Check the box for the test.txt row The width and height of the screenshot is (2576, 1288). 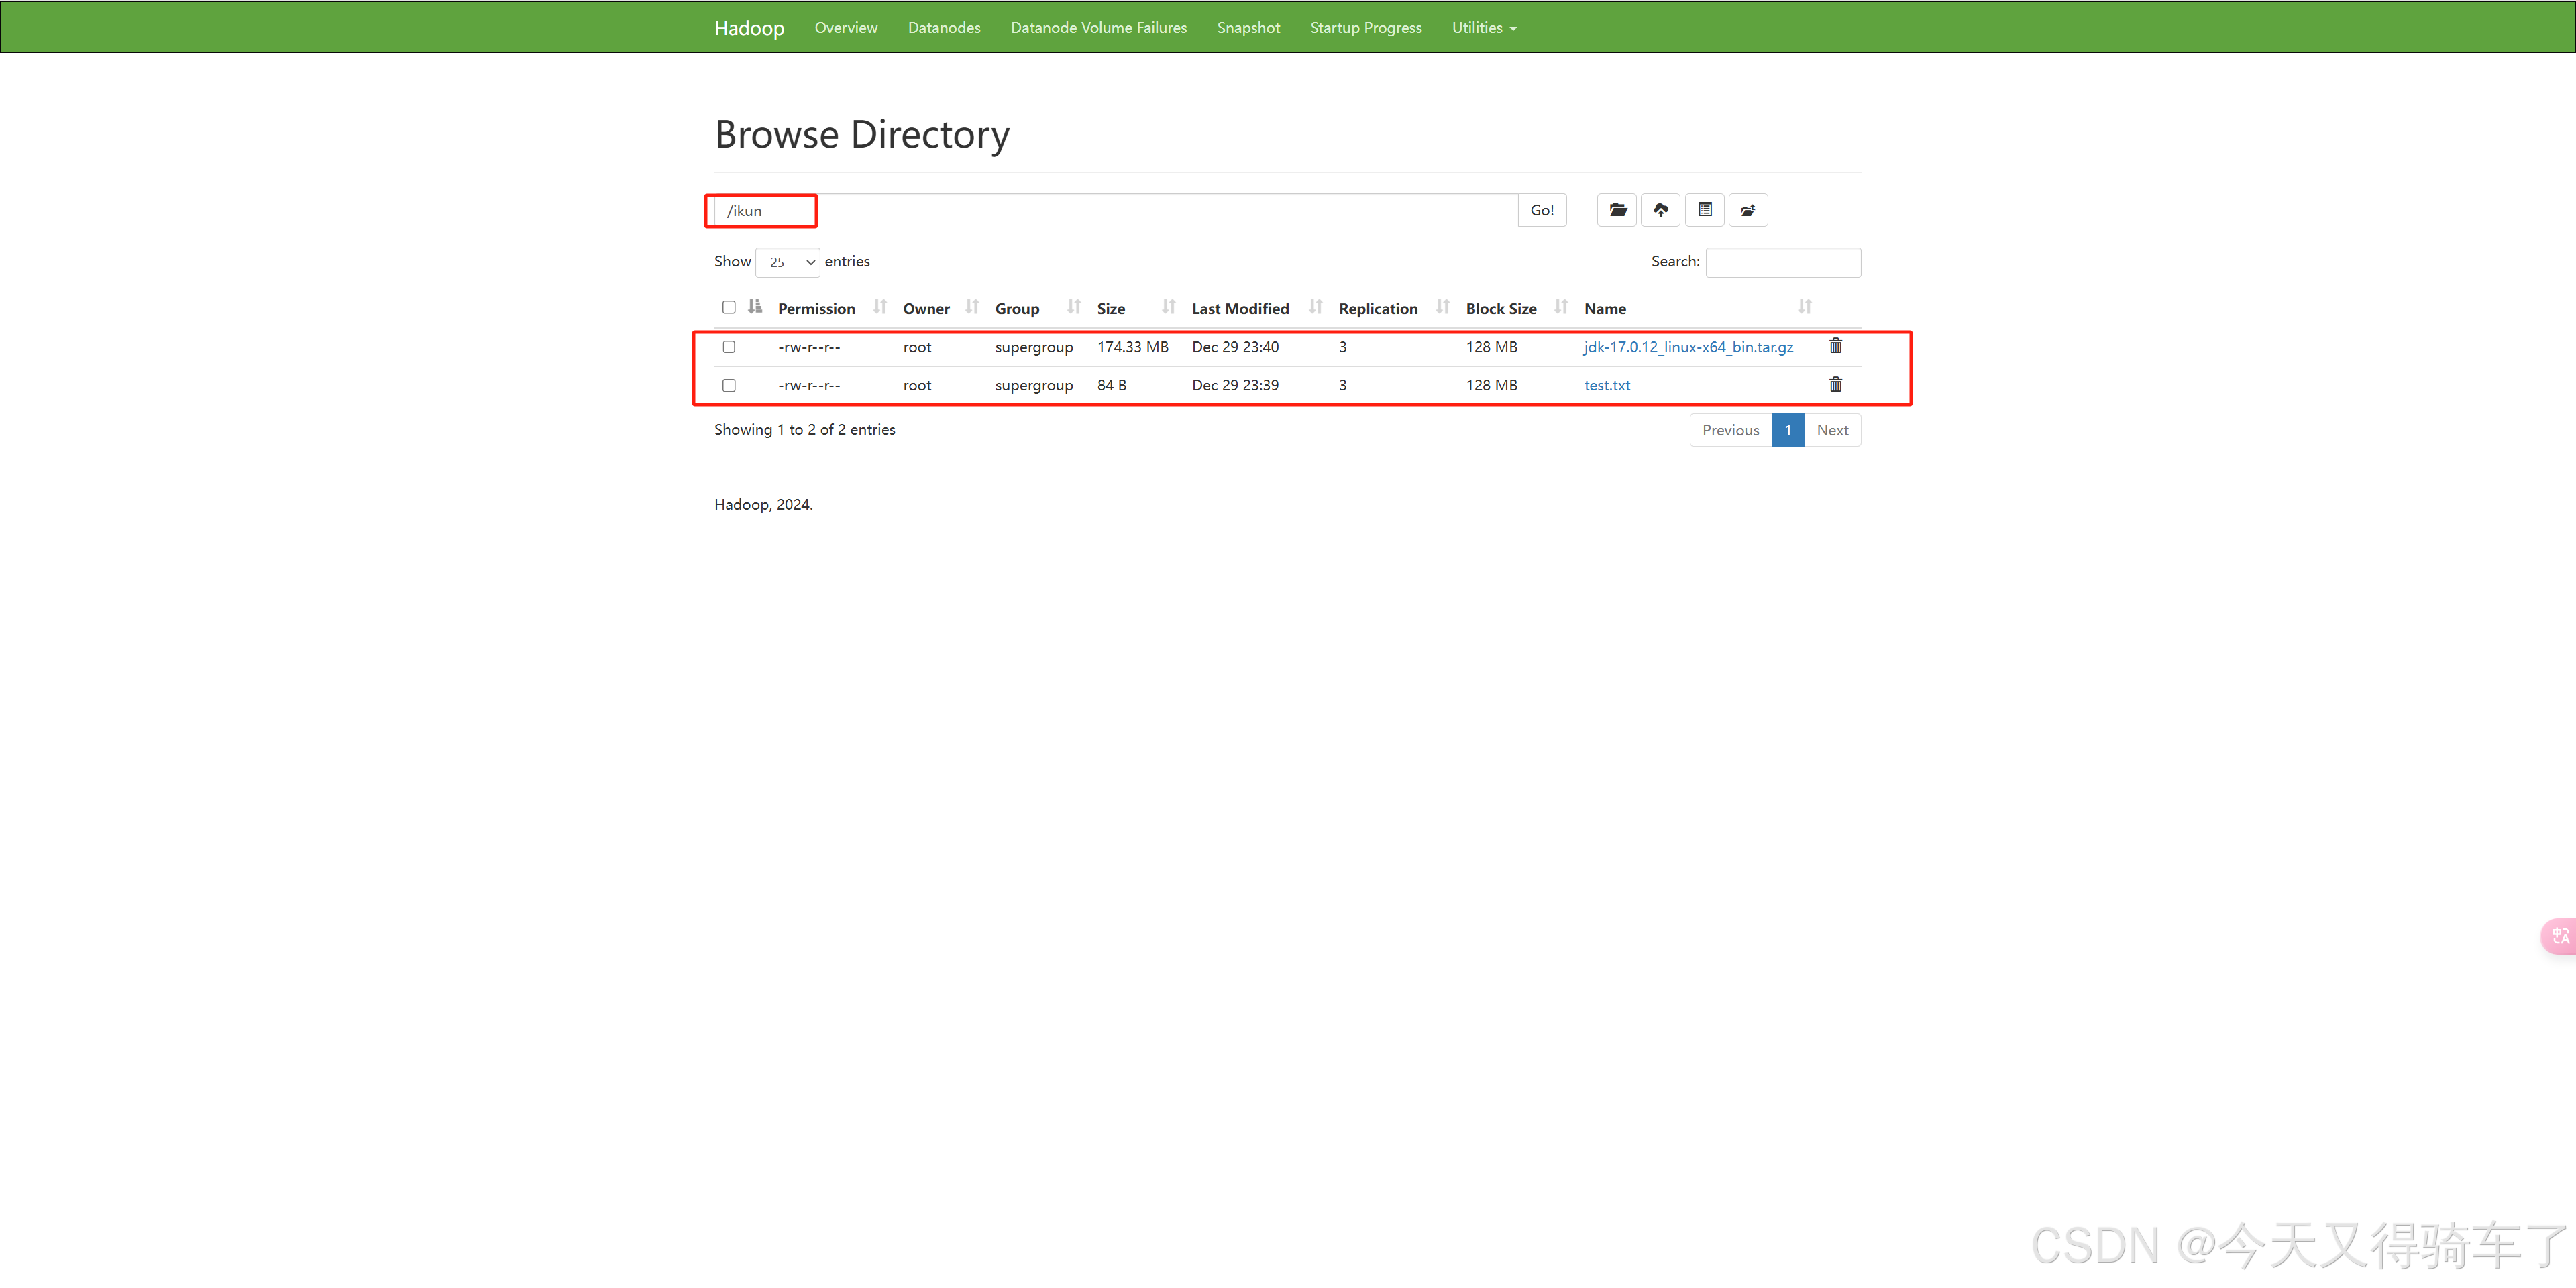click(x=729, y=386)
